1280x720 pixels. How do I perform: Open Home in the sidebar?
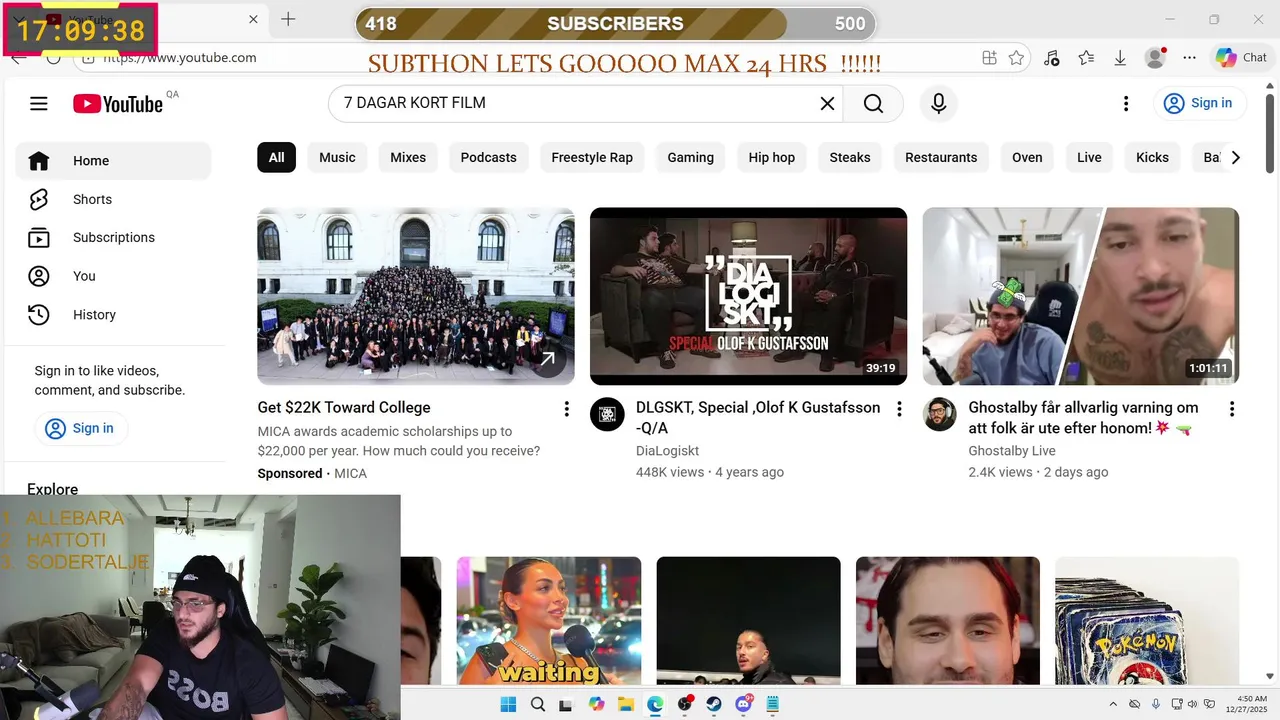pyautogui.click(x=113, y=161)
